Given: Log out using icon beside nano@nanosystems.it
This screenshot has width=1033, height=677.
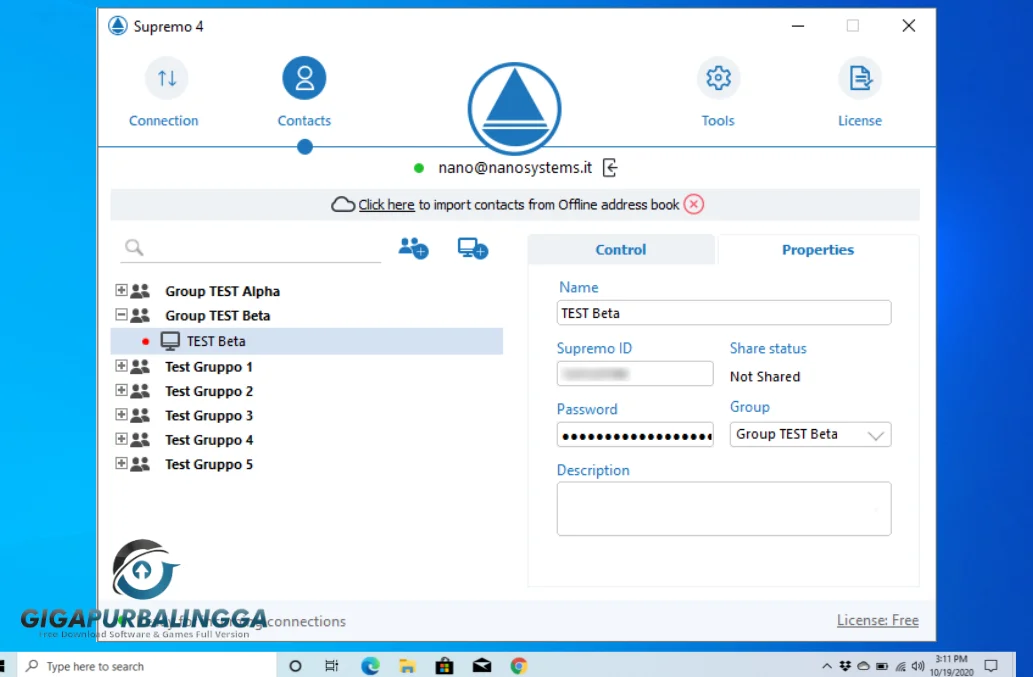Looking at the screenshot, I should pyautogui.click(x=610, y=168).
